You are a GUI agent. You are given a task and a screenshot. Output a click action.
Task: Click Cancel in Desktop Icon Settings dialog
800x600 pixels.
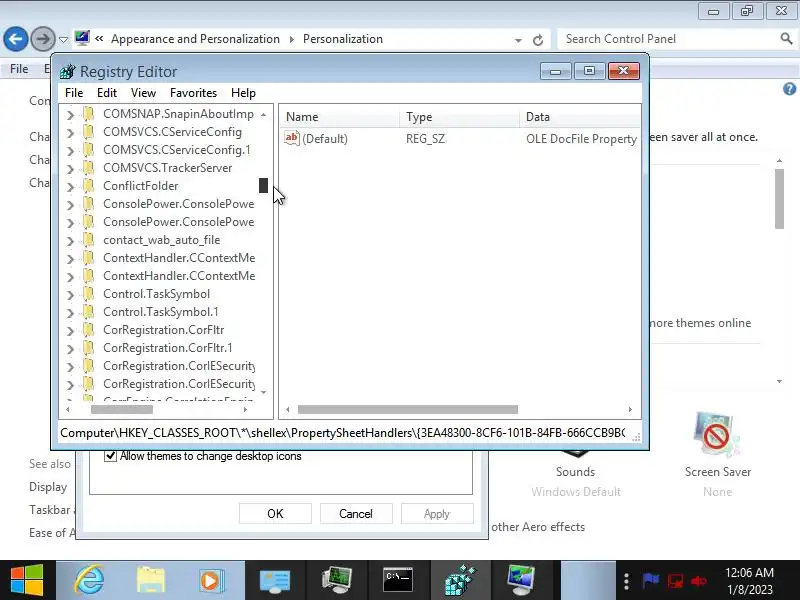pyautogui.click(x=356, y=514)
